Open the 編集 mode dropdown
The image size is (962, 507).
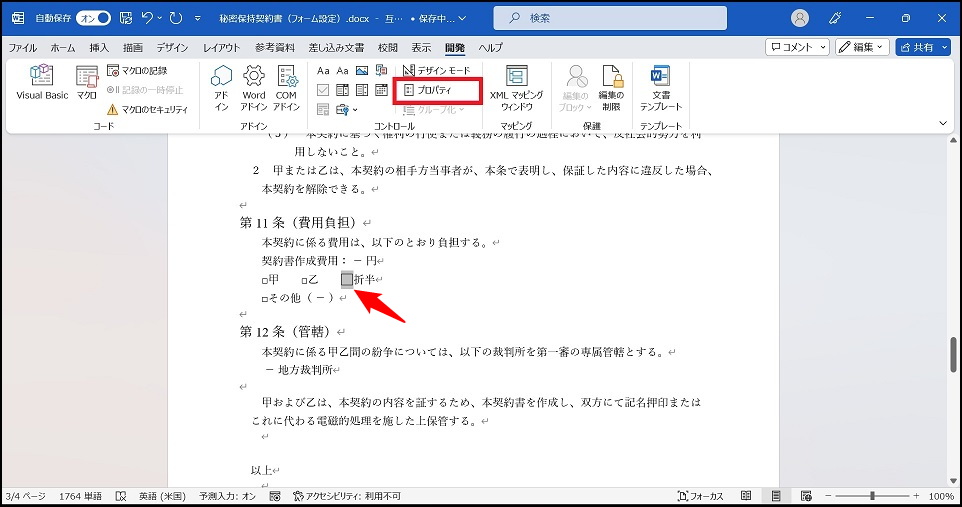[x=862, y=47]
